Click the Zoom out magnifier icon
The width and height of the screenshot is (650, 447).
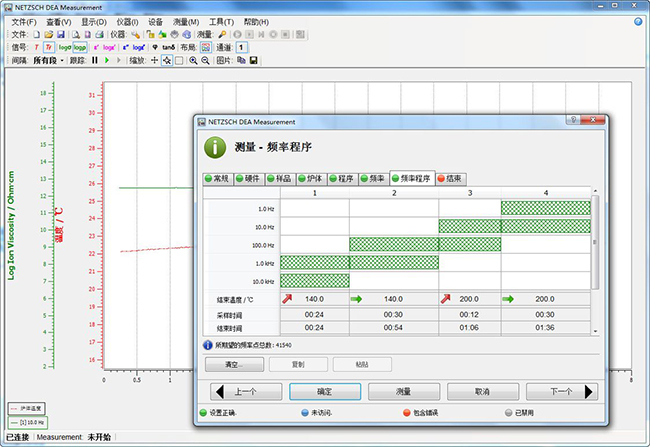click(204, 60)
